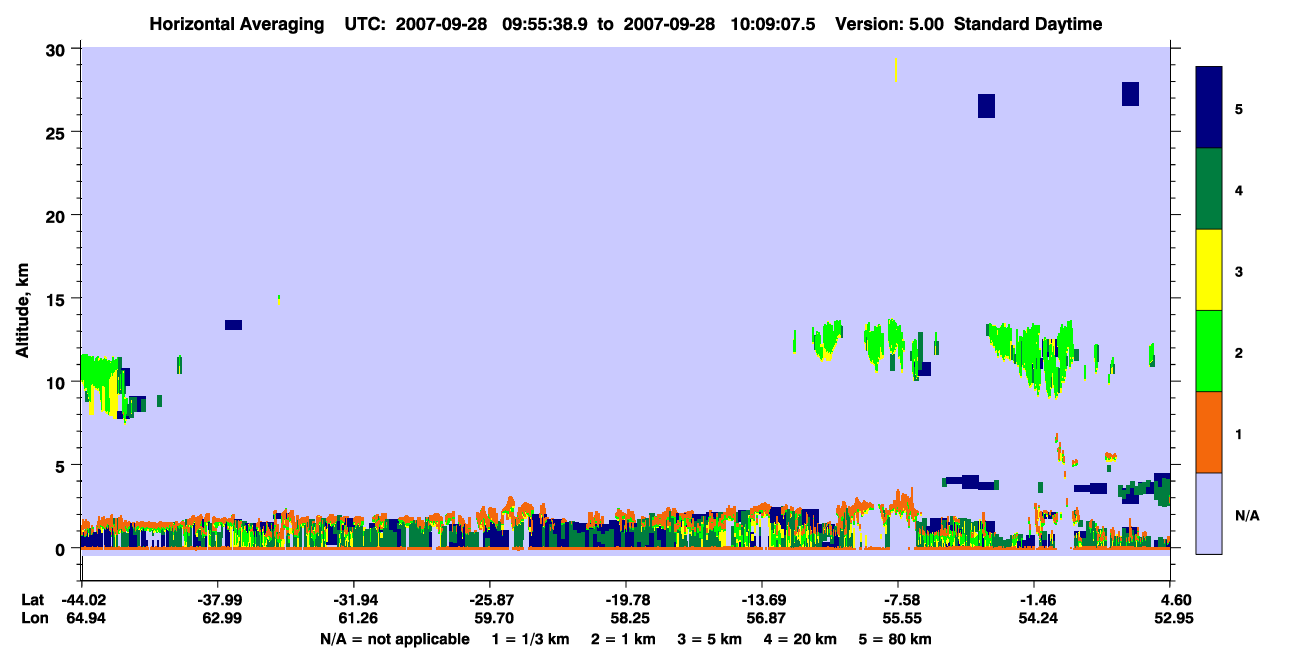Click the latitude value -25.87
Viewport: 1300px width, 667px height.
489,600
